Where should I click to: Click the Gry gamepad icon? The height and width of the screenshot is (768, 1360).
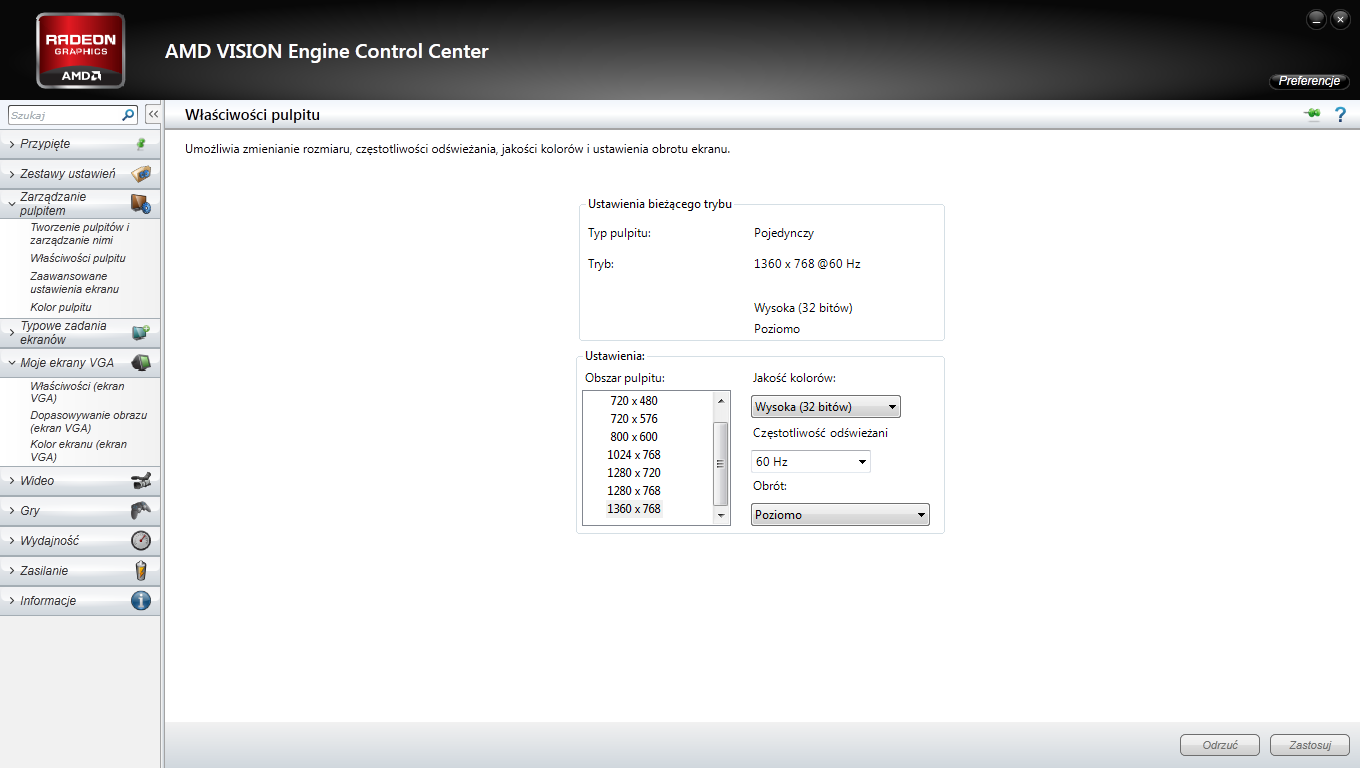point(141,511)
